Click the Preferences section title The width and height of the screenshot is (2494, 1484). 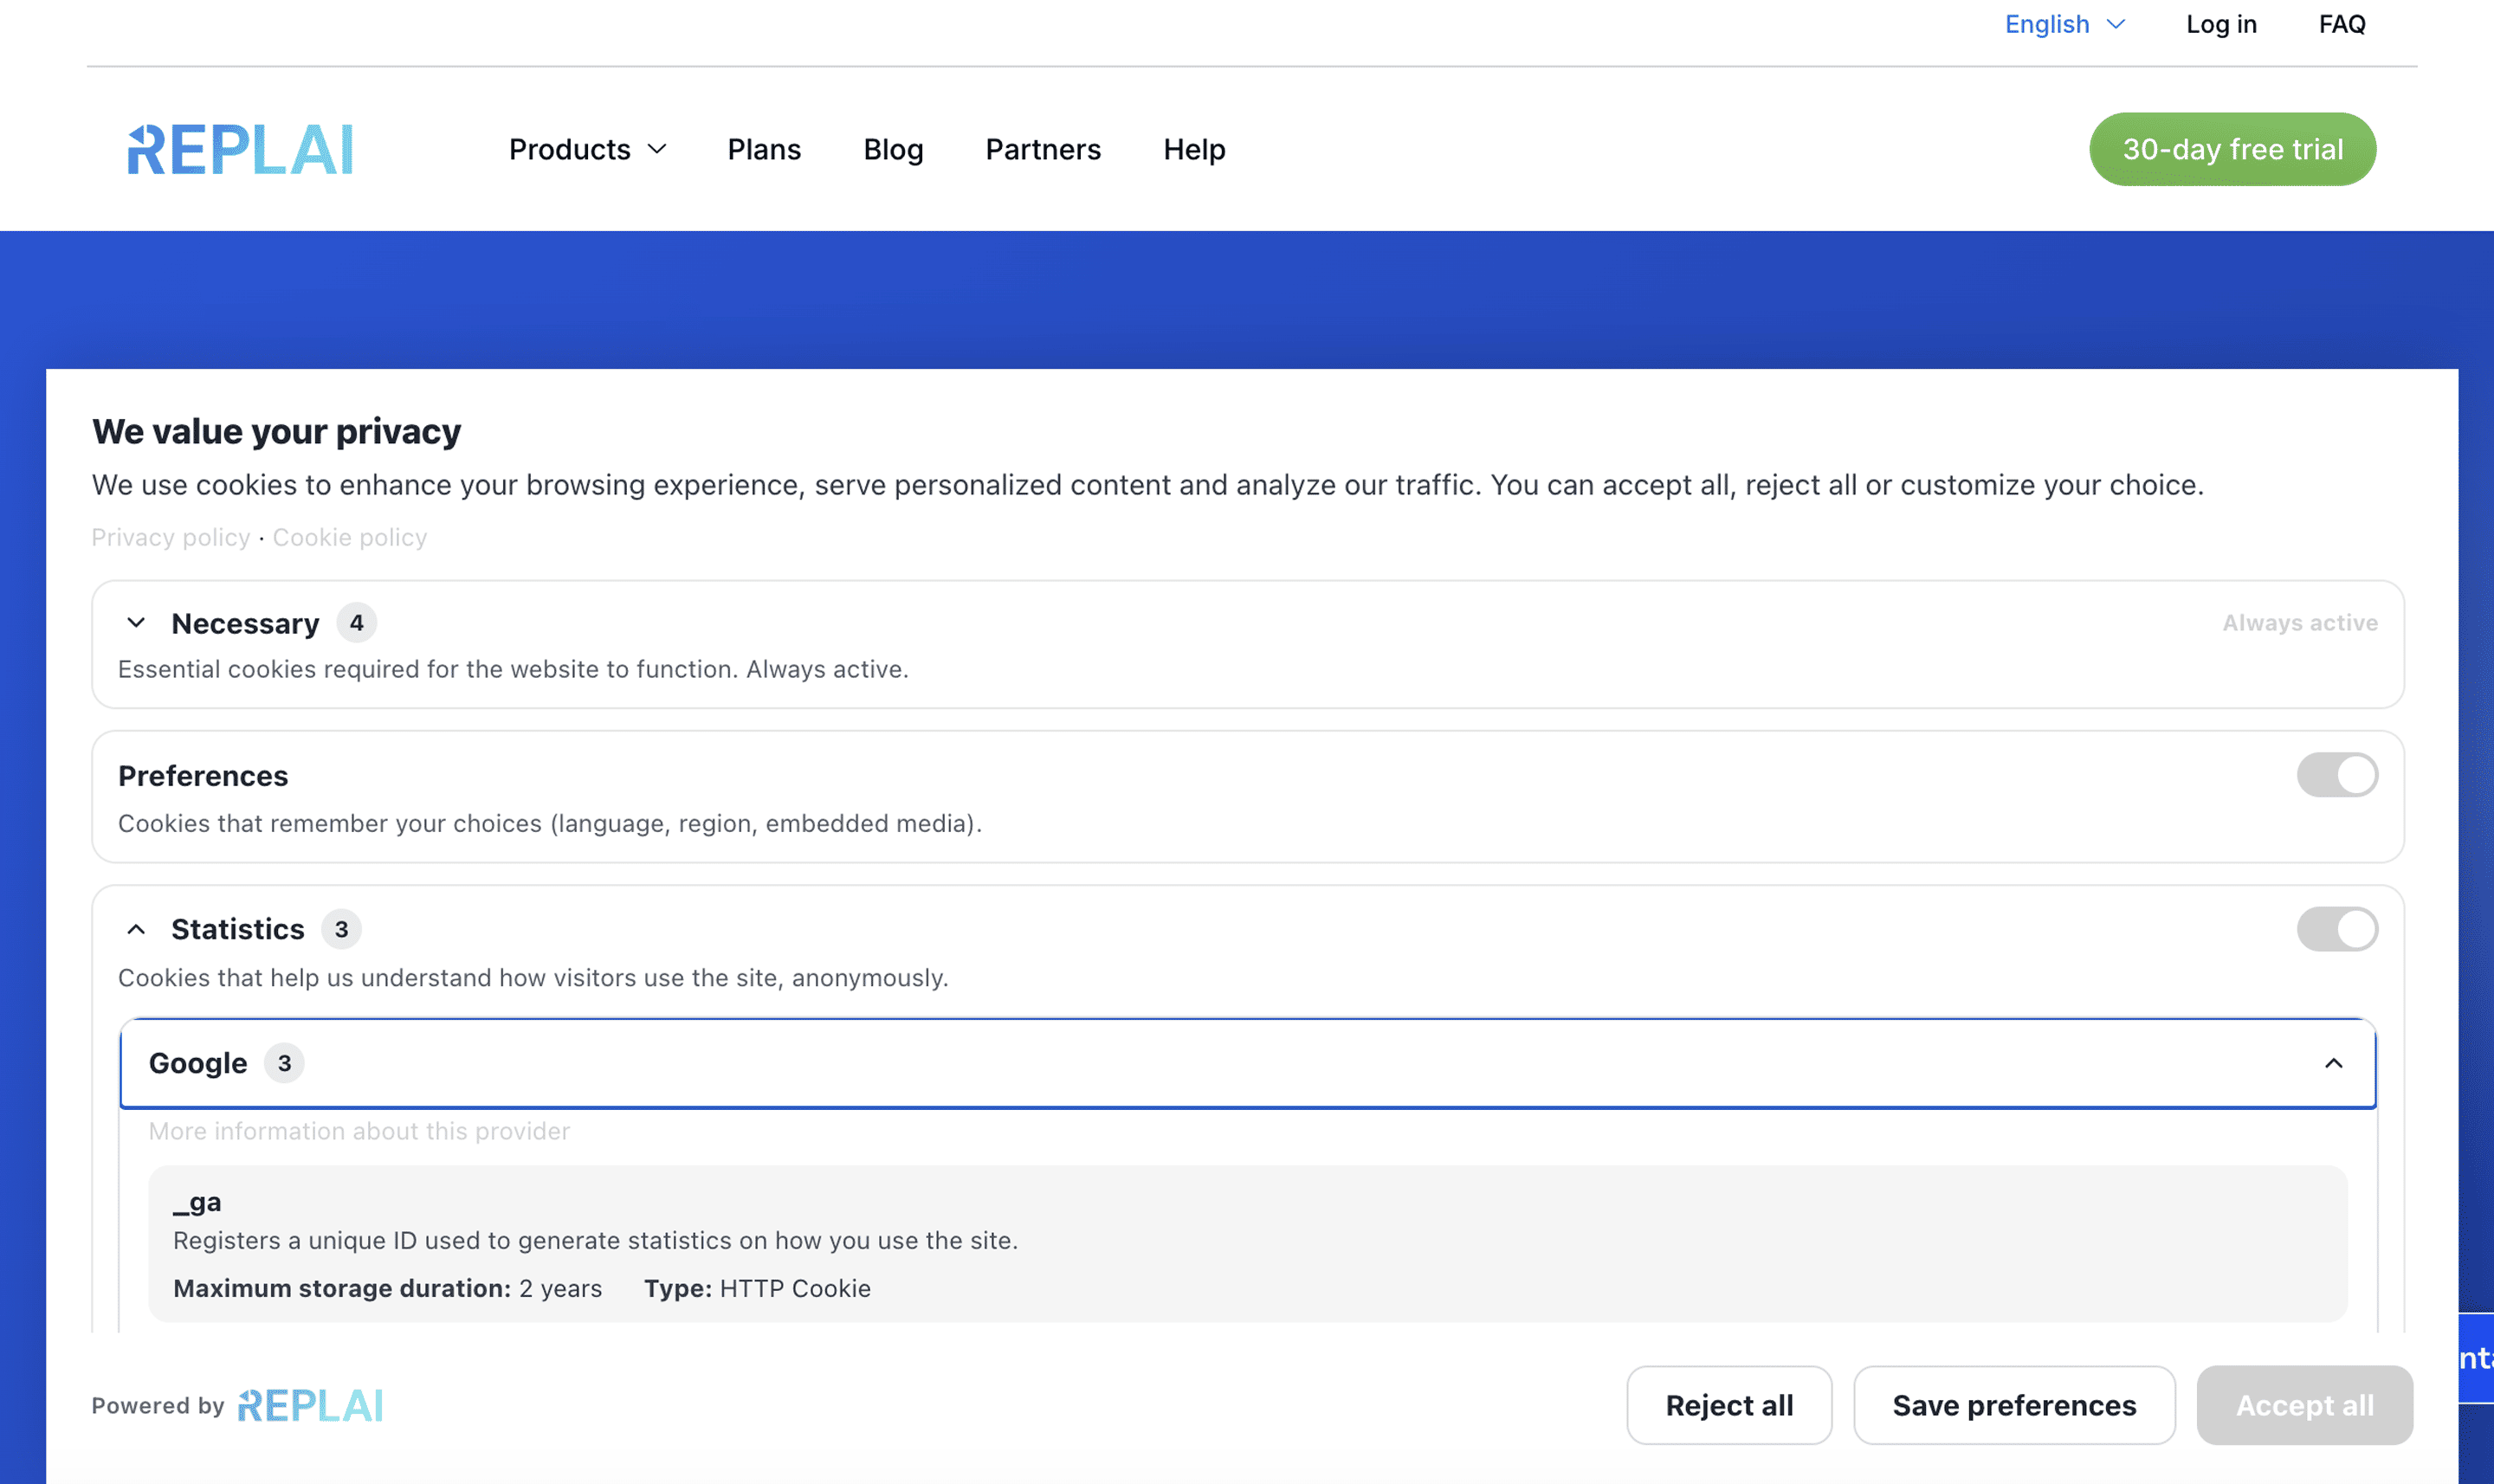203,776
